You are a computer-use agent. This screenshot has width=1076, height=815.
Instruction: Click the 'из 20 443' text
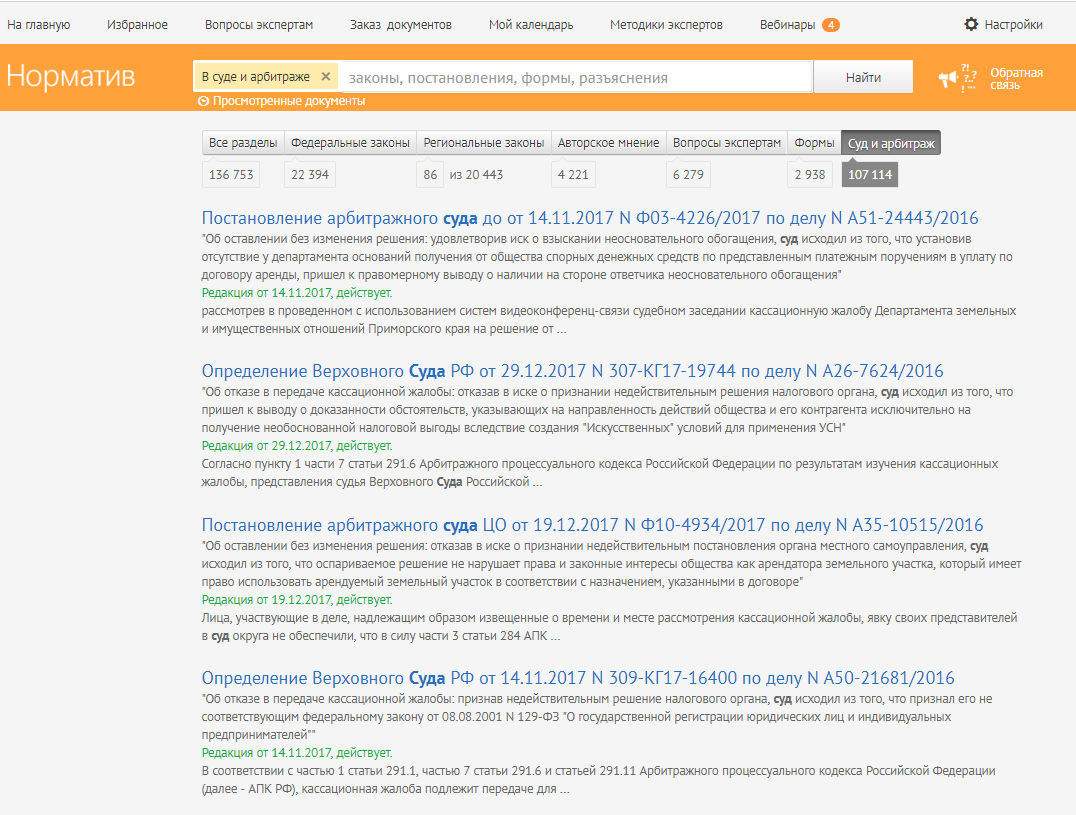pos(476,175)
